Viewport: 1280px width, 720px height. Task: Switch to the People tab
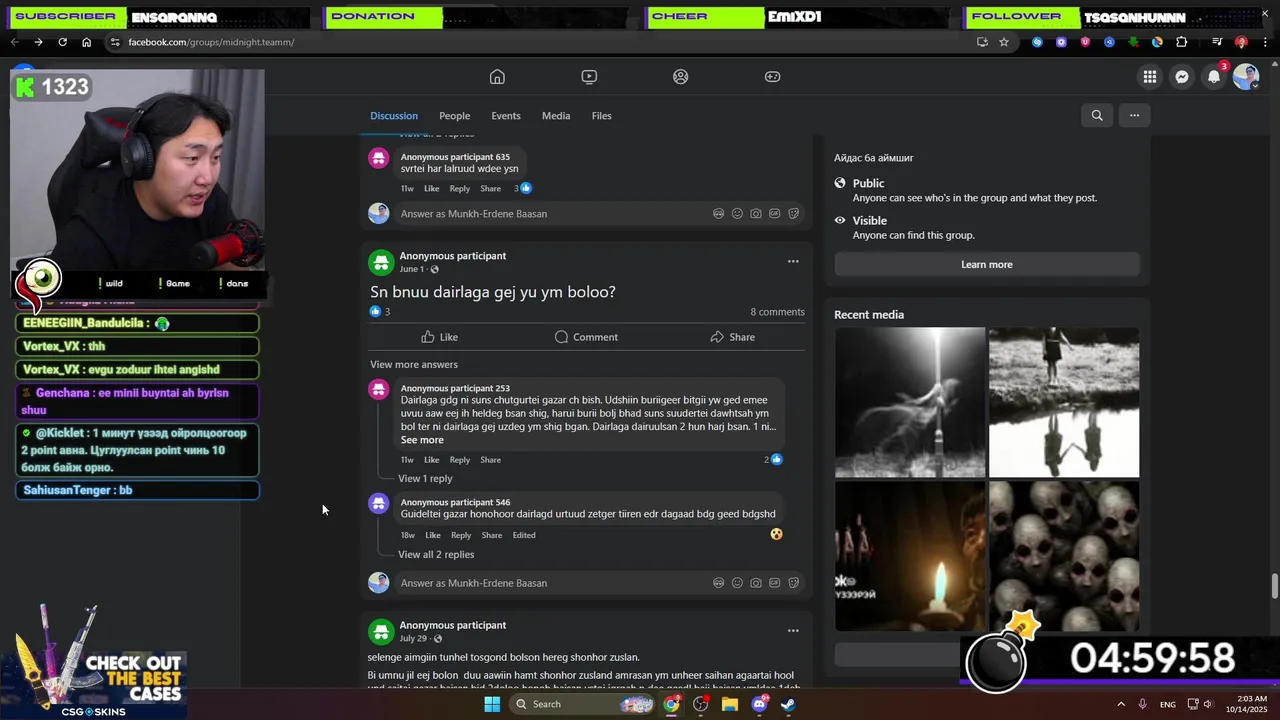coord(454,116)
